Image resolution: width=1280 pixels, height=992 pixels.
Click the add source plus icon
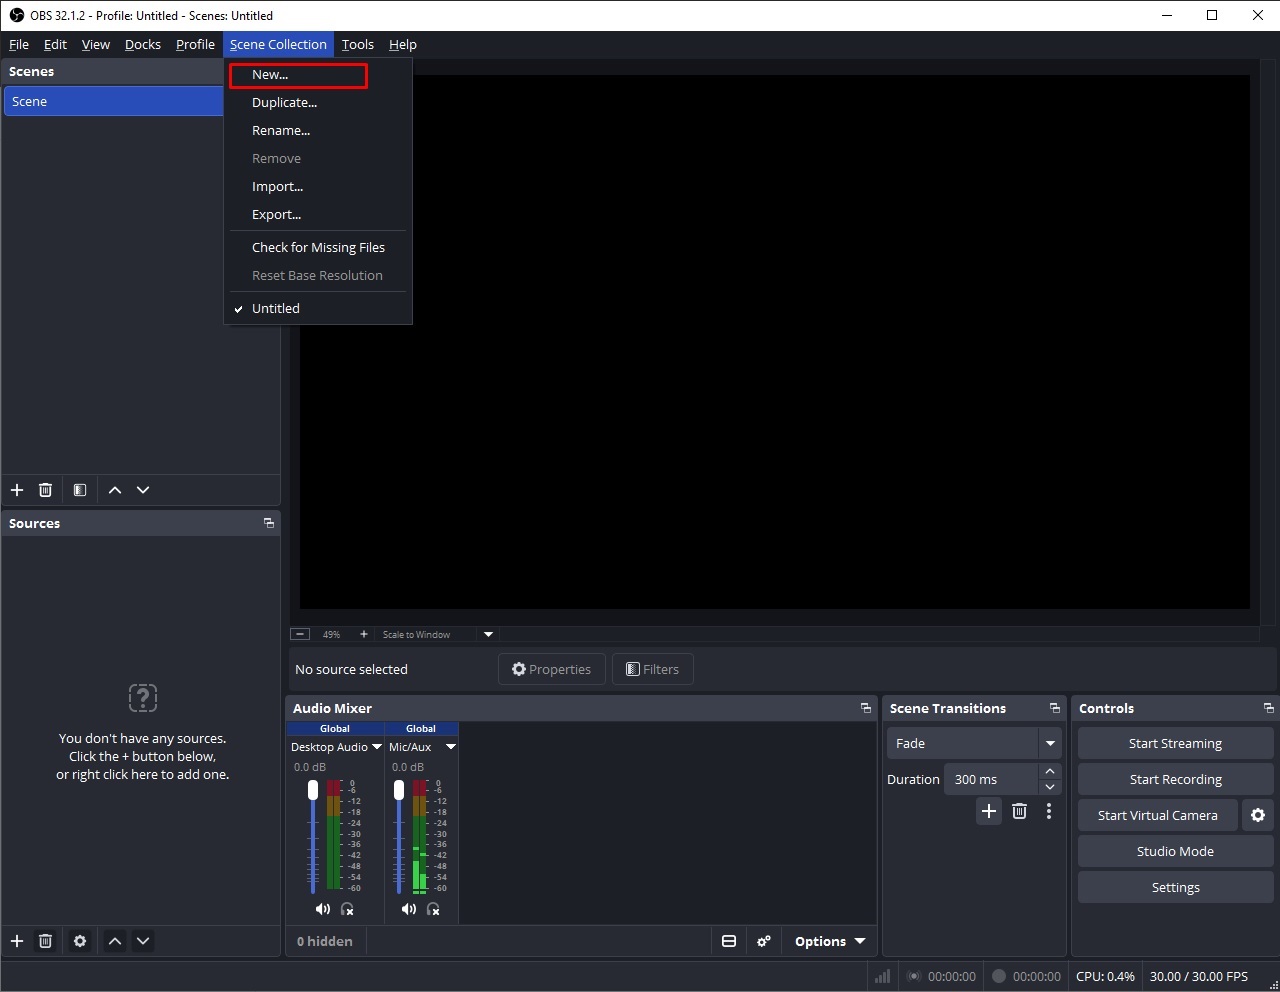17,941
